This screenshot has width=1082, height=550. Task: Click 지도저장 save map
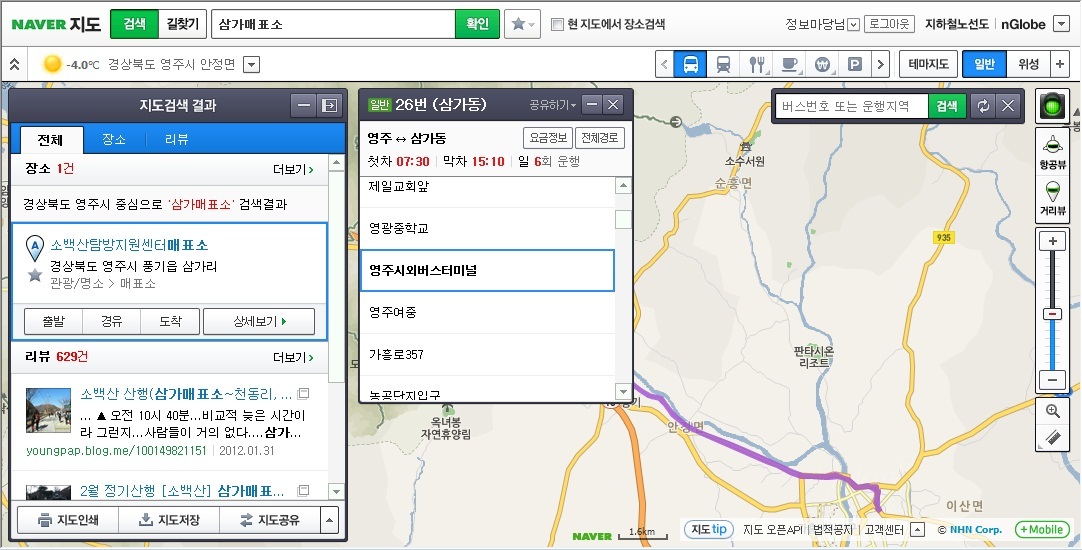169,520
